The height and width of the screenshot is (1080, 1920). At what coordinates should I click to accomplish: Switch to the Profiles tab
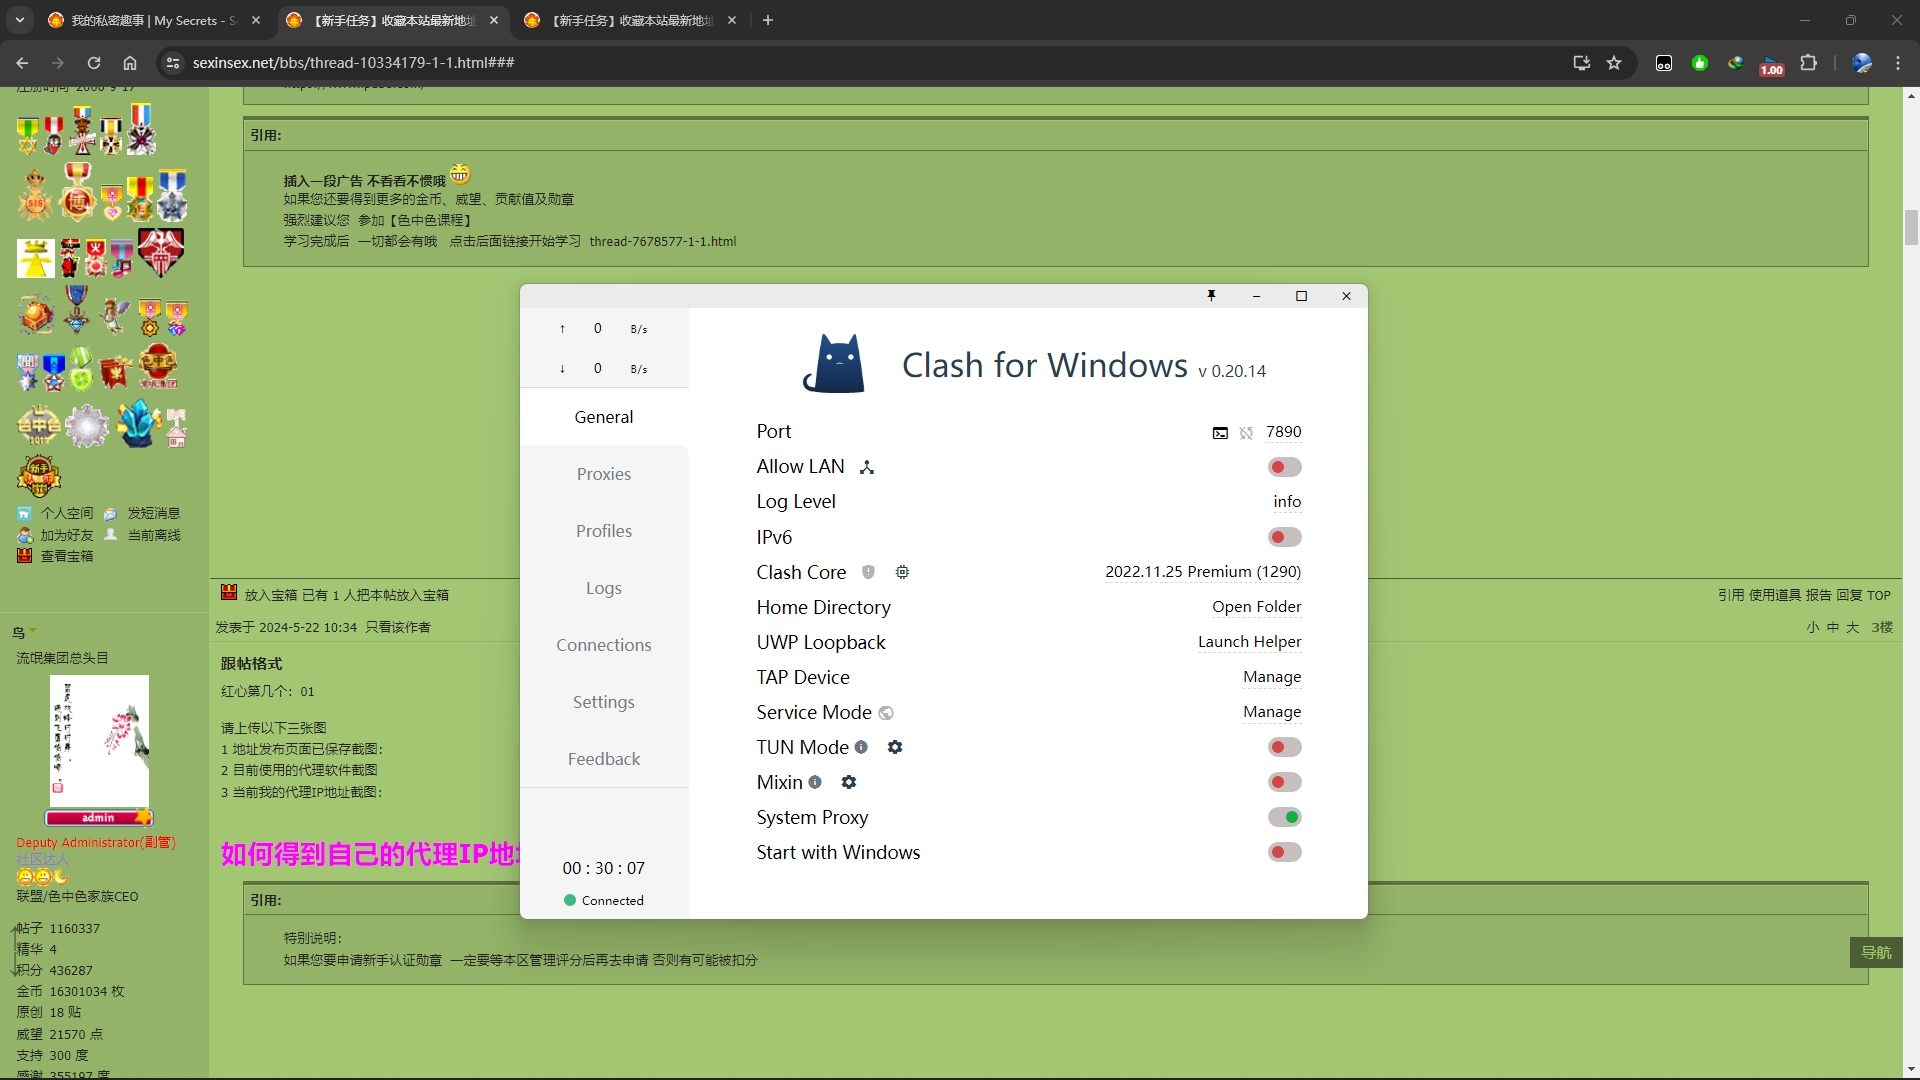pyautogui.click(x=604, y=531)
